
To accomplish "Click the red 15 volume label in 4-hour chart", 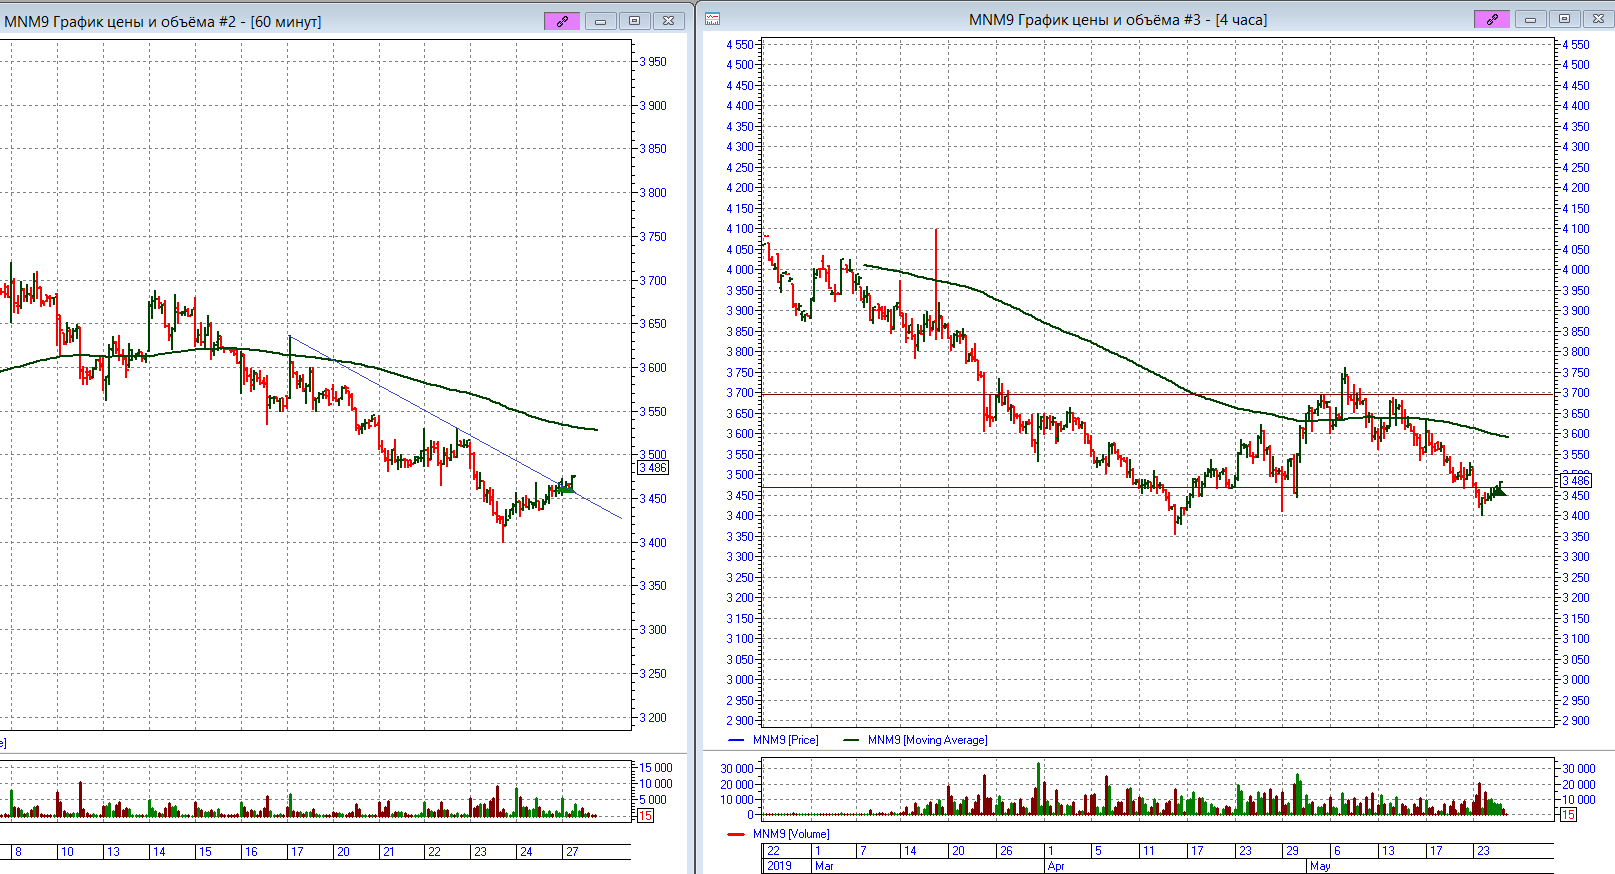I will coord(1568,815).
